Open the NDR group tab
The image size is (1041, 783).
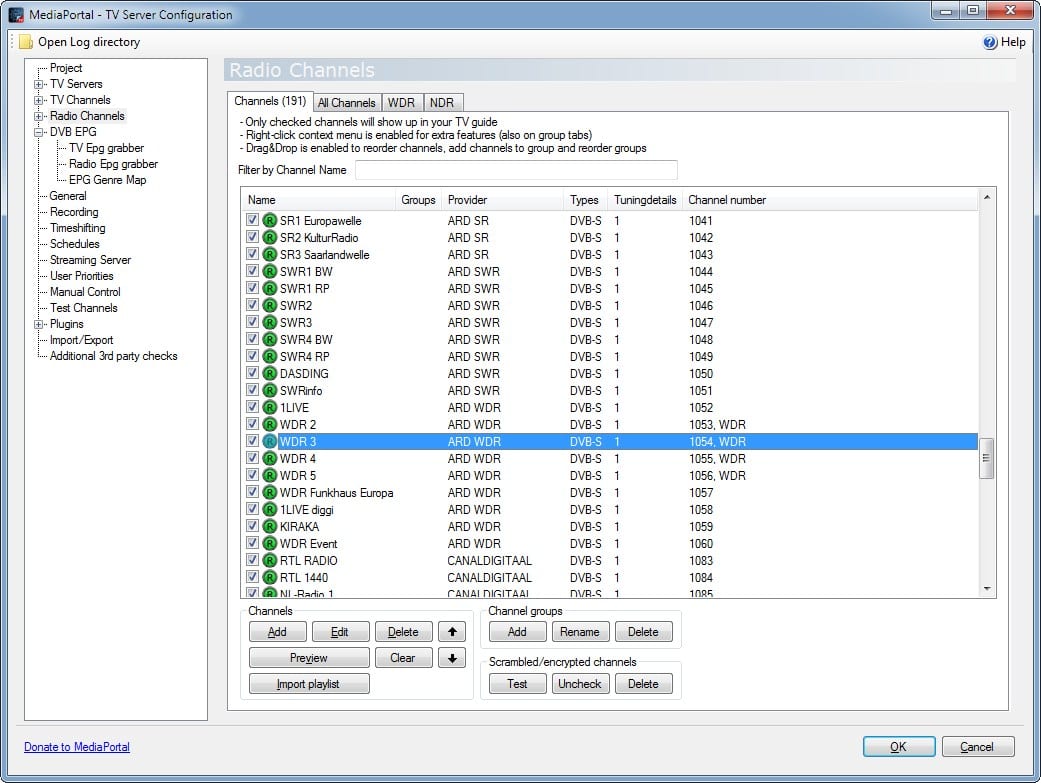coord(443,102)
